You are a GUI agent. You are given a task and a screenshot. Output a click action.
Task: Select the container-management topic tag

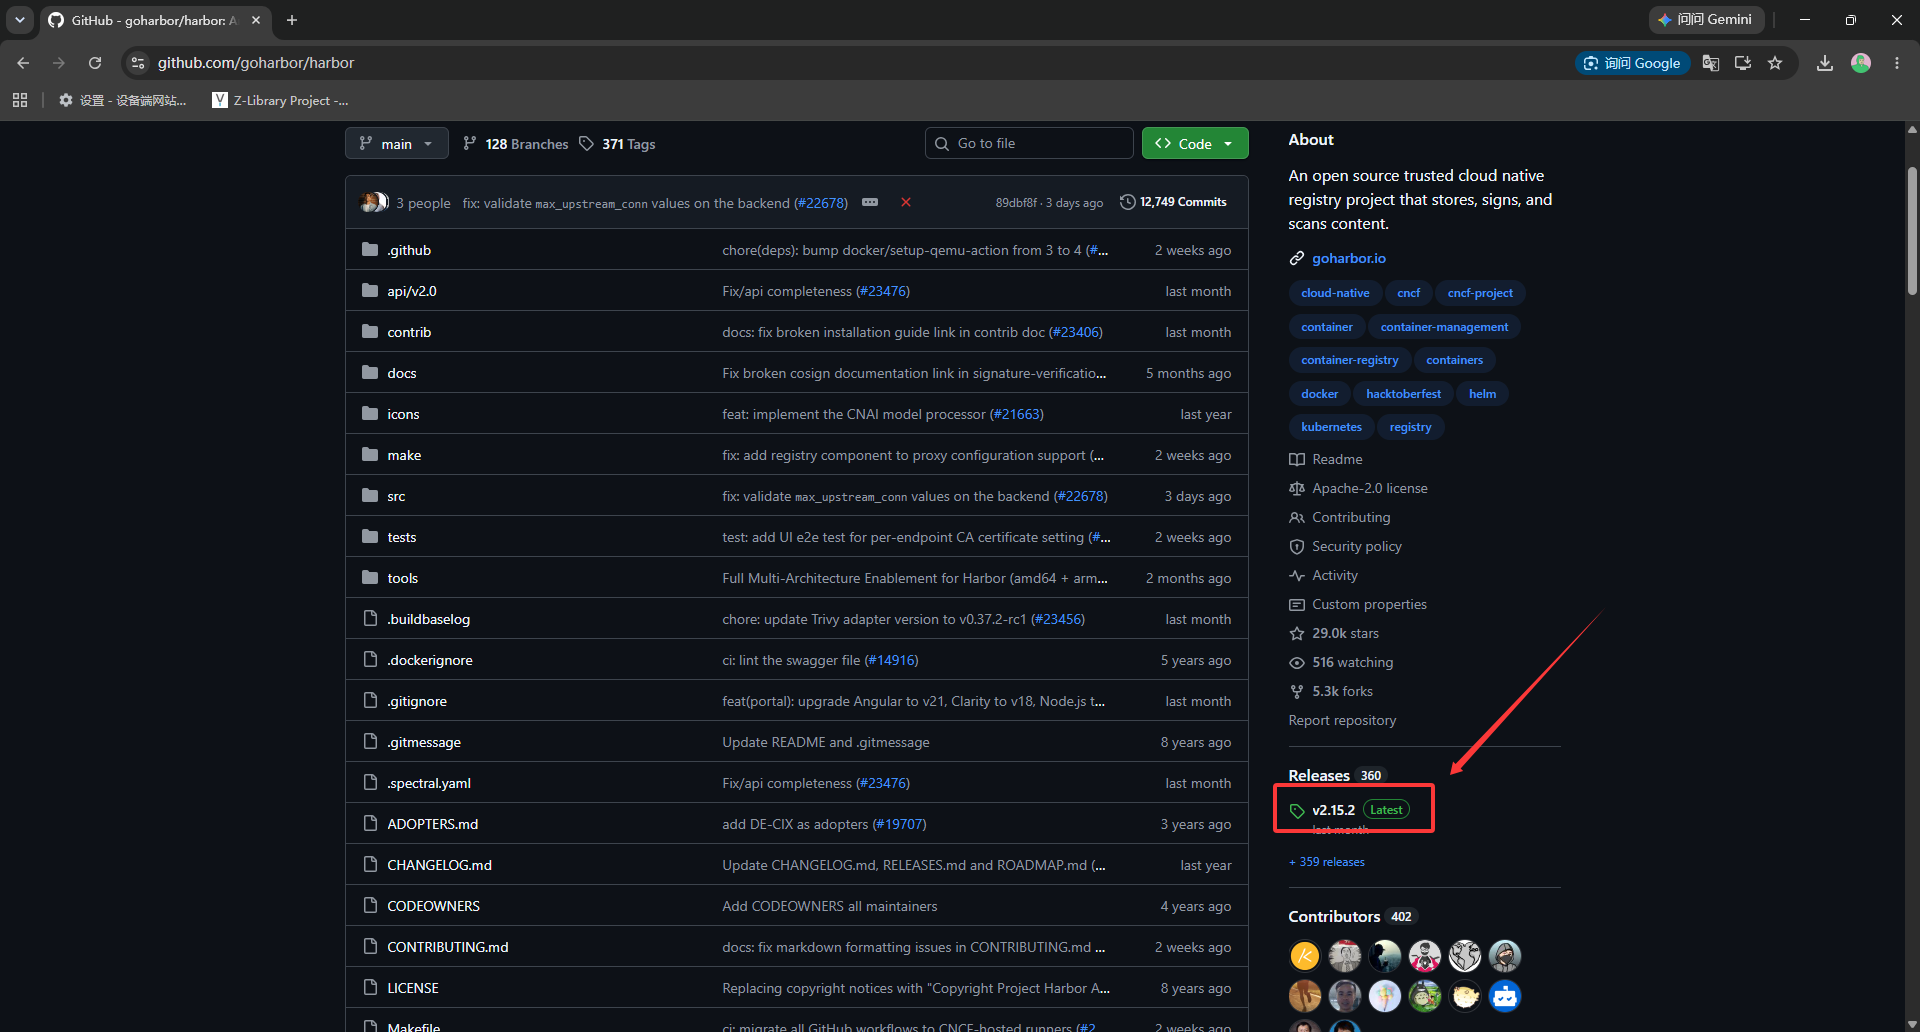pyautogui.click(x=1444, y=327)
